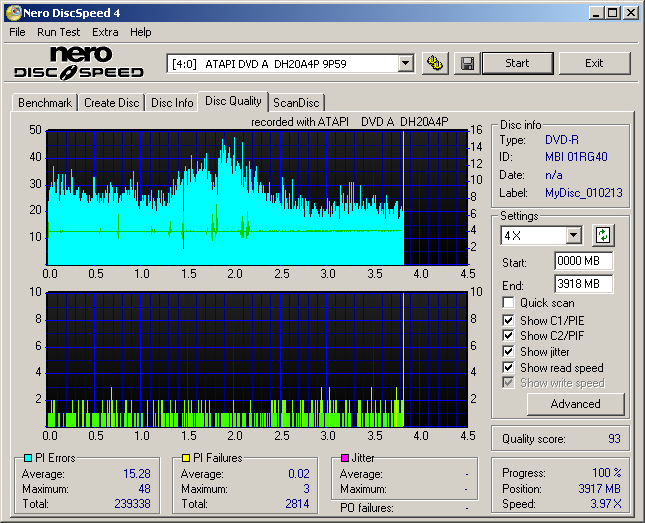Click the Start button
The image size is (645, 523).
click(517, 63)
